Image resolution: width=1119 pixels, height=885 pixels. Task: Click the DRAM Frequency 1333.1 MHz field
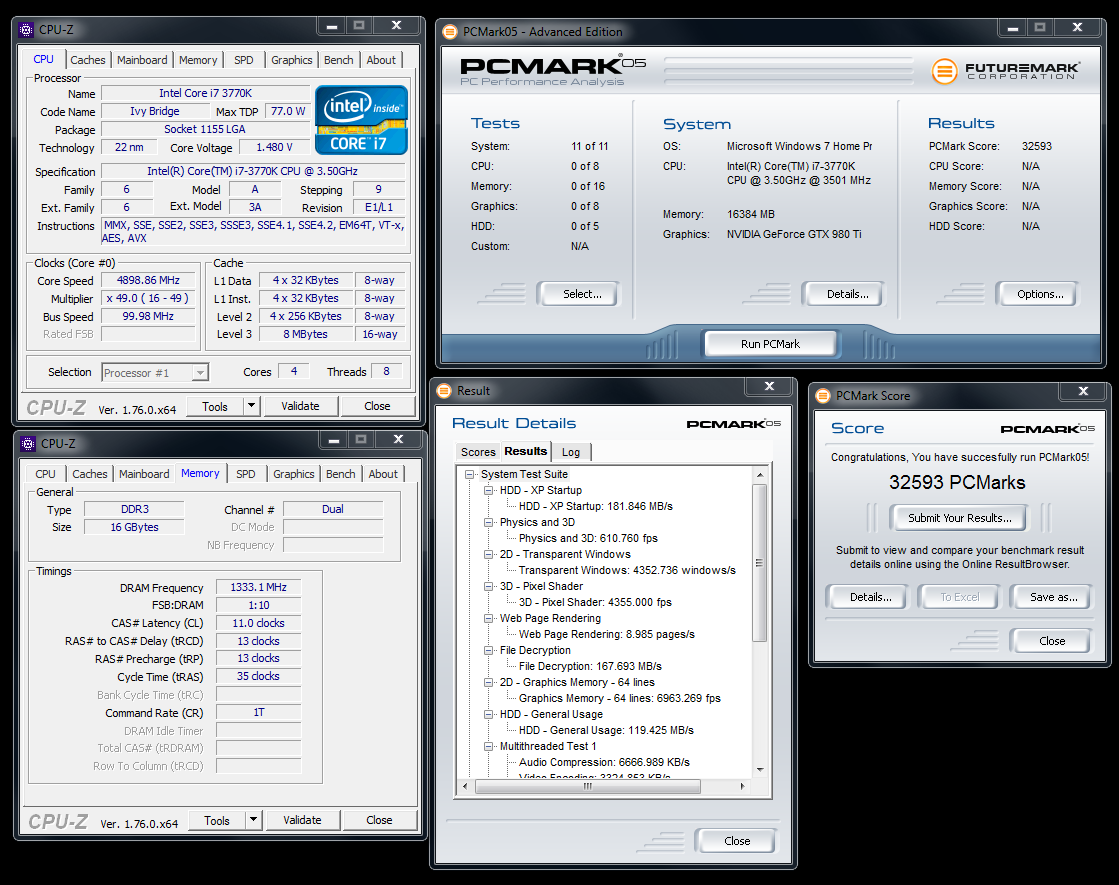tap(258, 587)
